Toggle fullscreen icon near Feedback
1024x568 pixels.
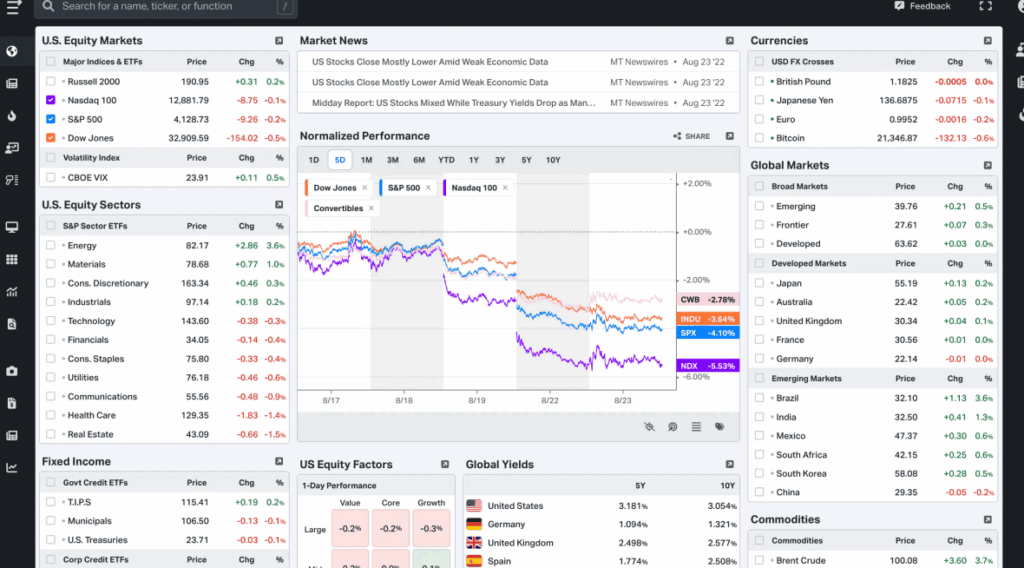[985, 6]
